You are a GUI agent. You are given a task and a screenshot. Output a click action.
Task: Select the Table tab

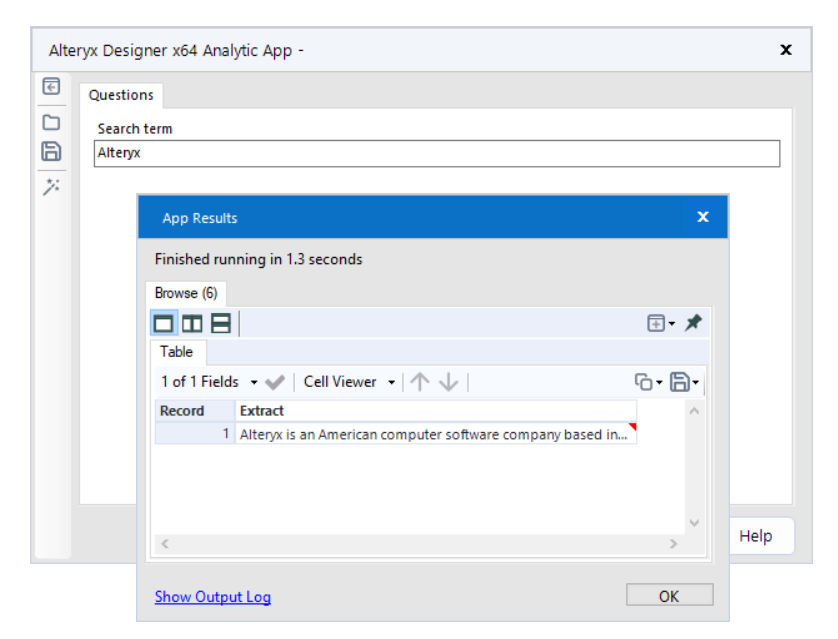(x=176, y=352)
